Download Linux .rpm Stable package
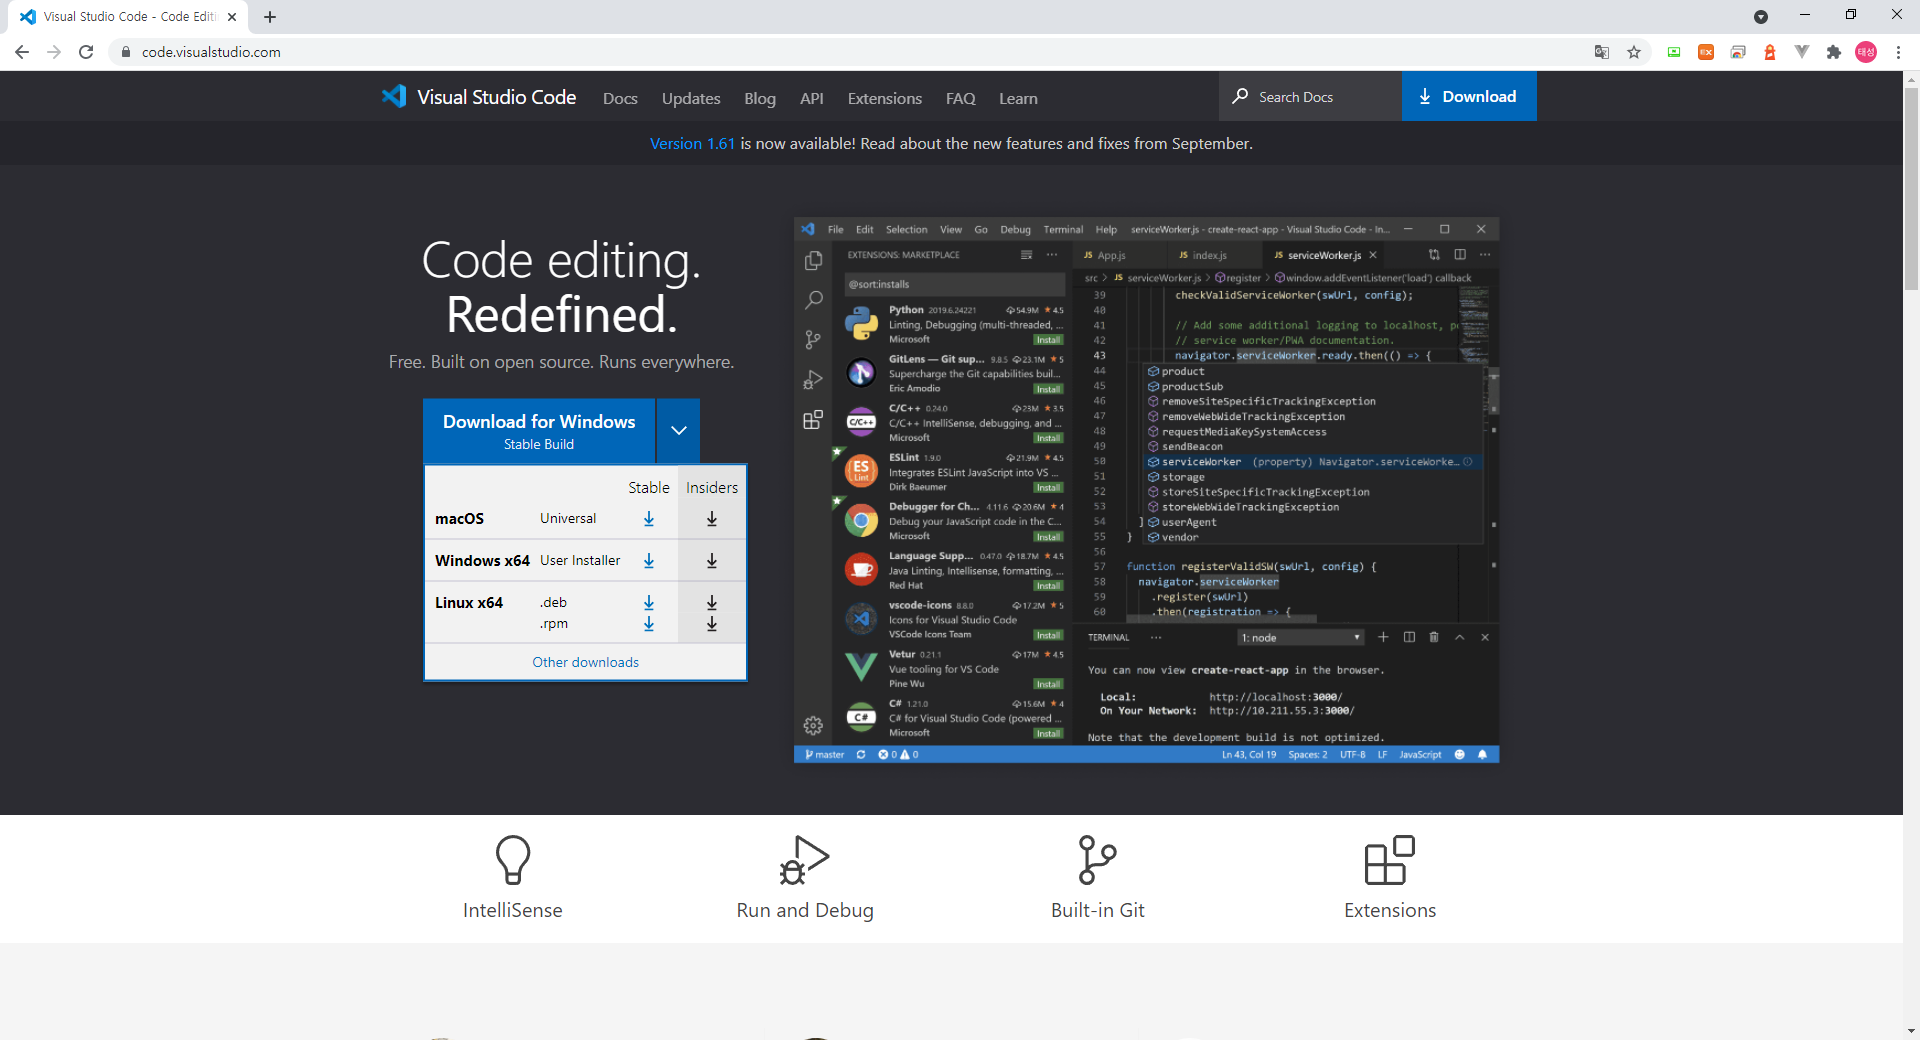1920x1040 pixels. [x=649, y=624]
